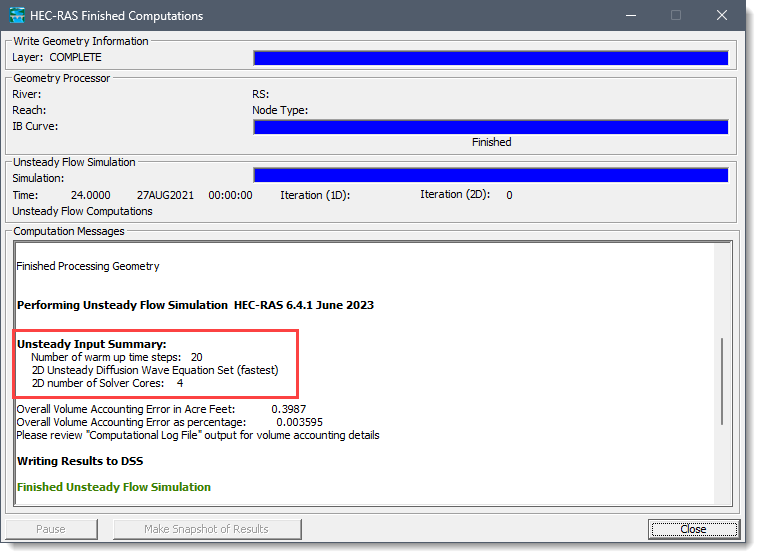The height and width of the screenshot is (558, 761).
Task: Close the window with the title bar X
Action: point(722,16)
